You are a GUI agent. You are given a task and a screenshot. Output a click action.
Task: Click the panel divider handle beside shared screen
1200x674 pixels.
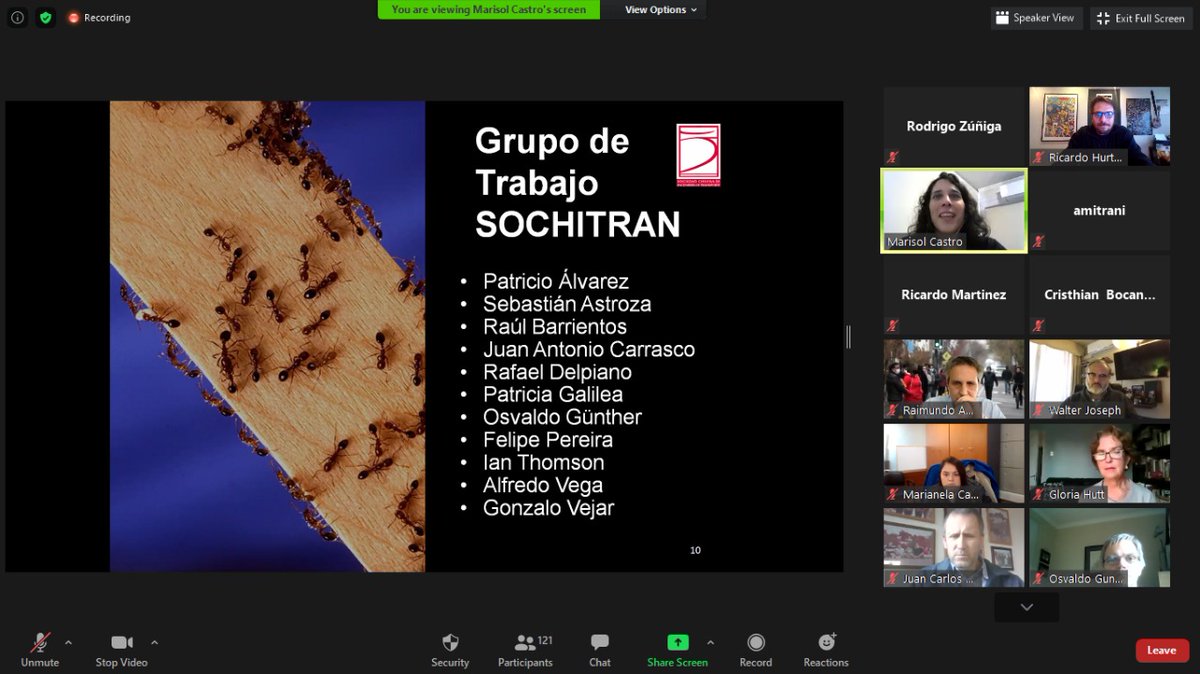pos(849,337)
